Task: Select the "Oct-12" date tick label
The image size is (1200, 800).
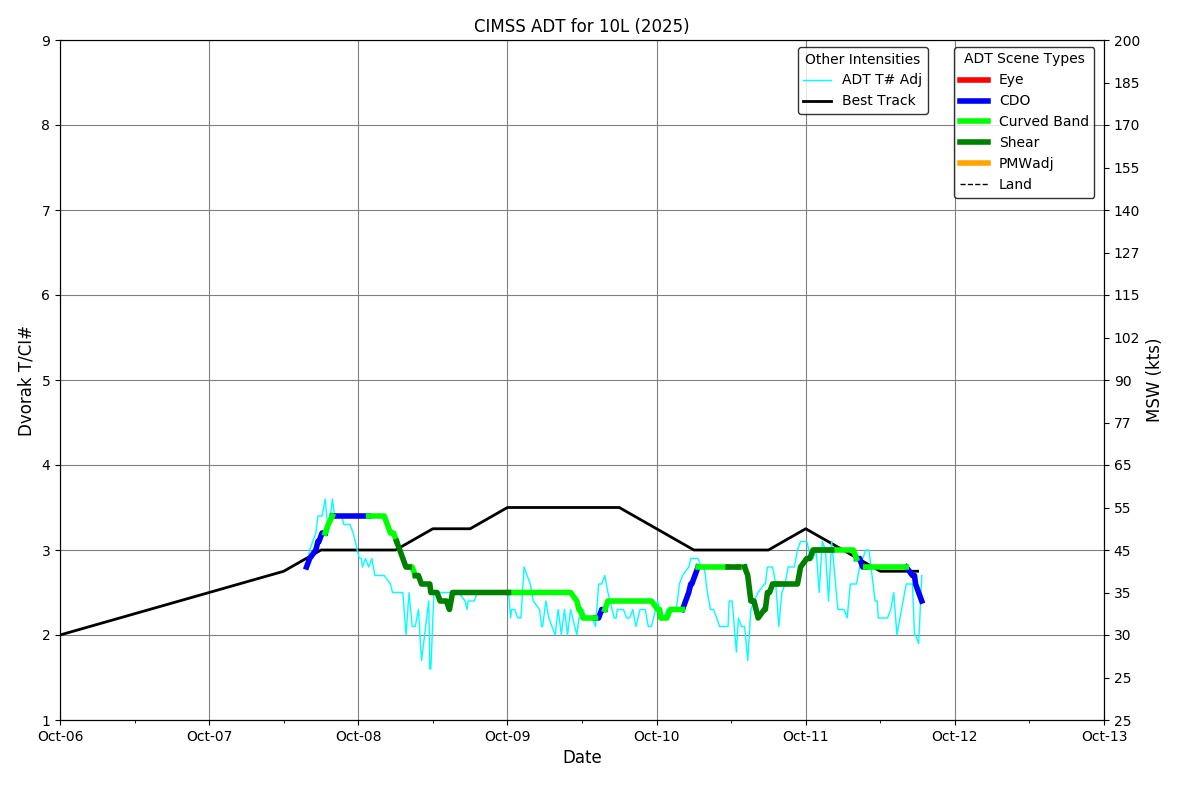Action: pos(955,736)
